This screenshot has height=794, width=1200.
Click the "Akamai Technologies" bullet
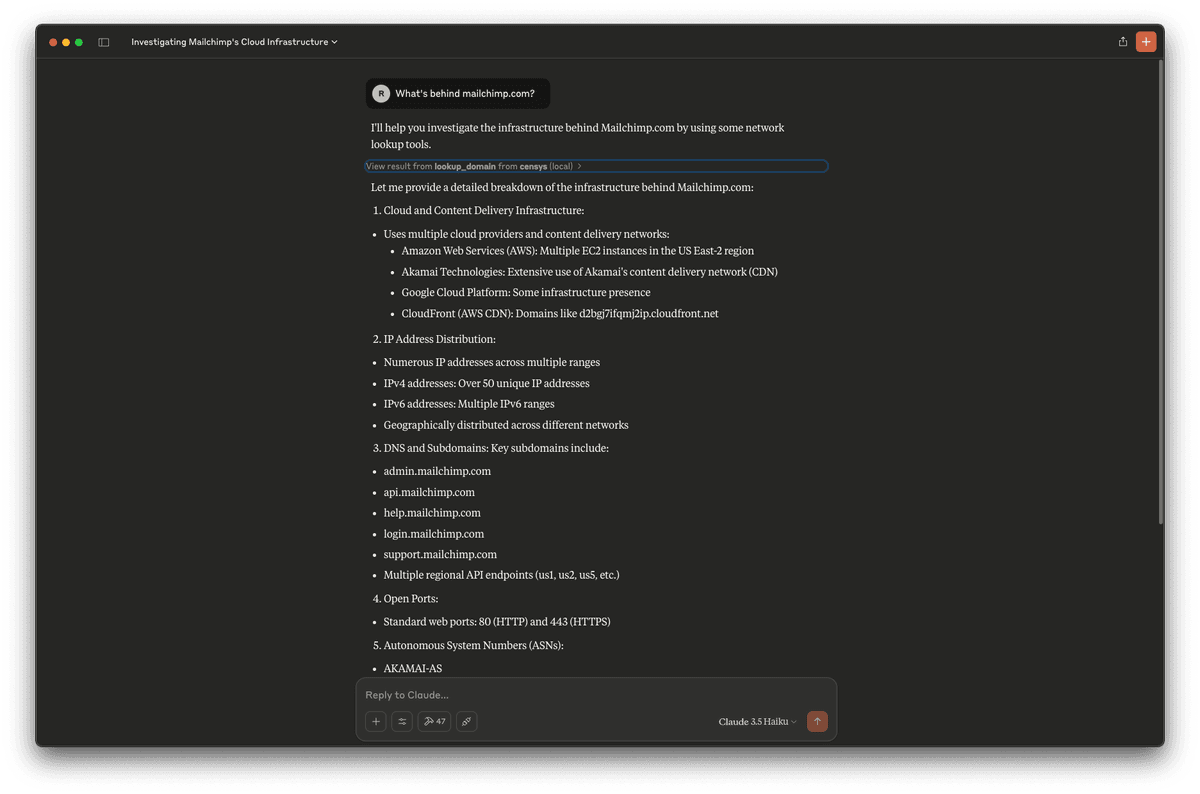pyautogui.click(x=589, y=272)
